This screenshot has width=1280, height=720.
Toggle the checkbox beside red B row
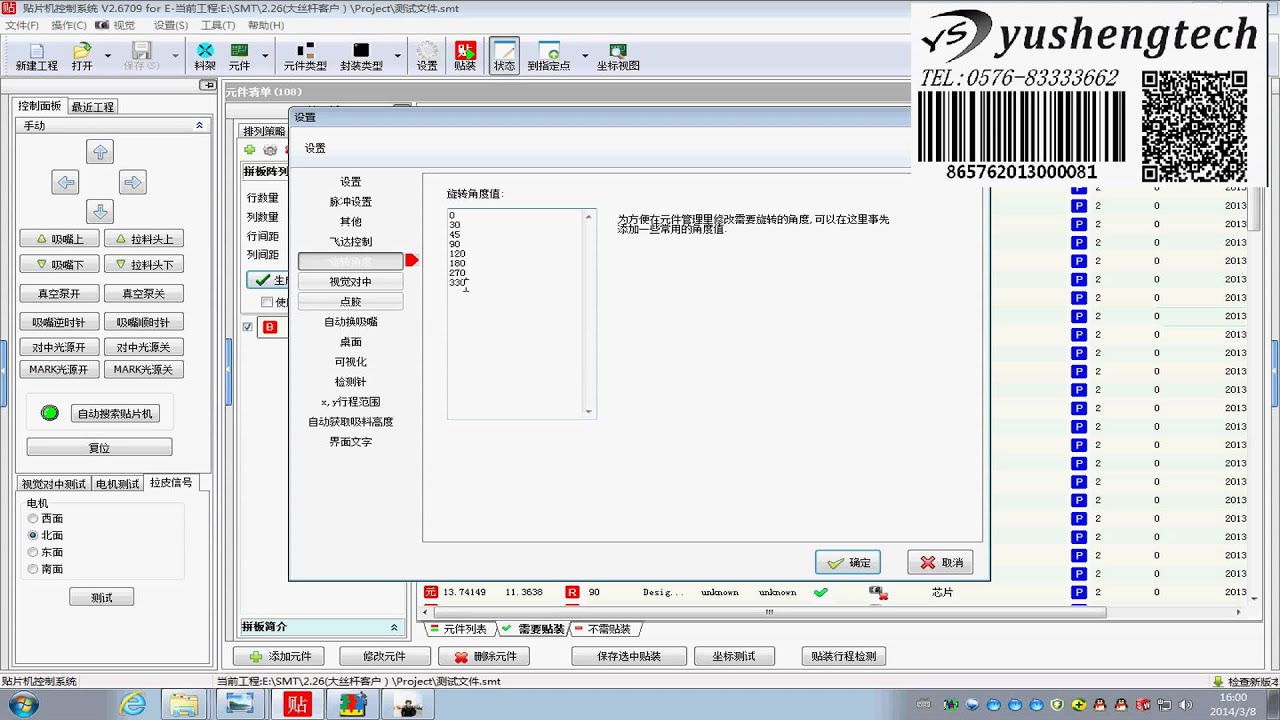[x=248, y=327]
